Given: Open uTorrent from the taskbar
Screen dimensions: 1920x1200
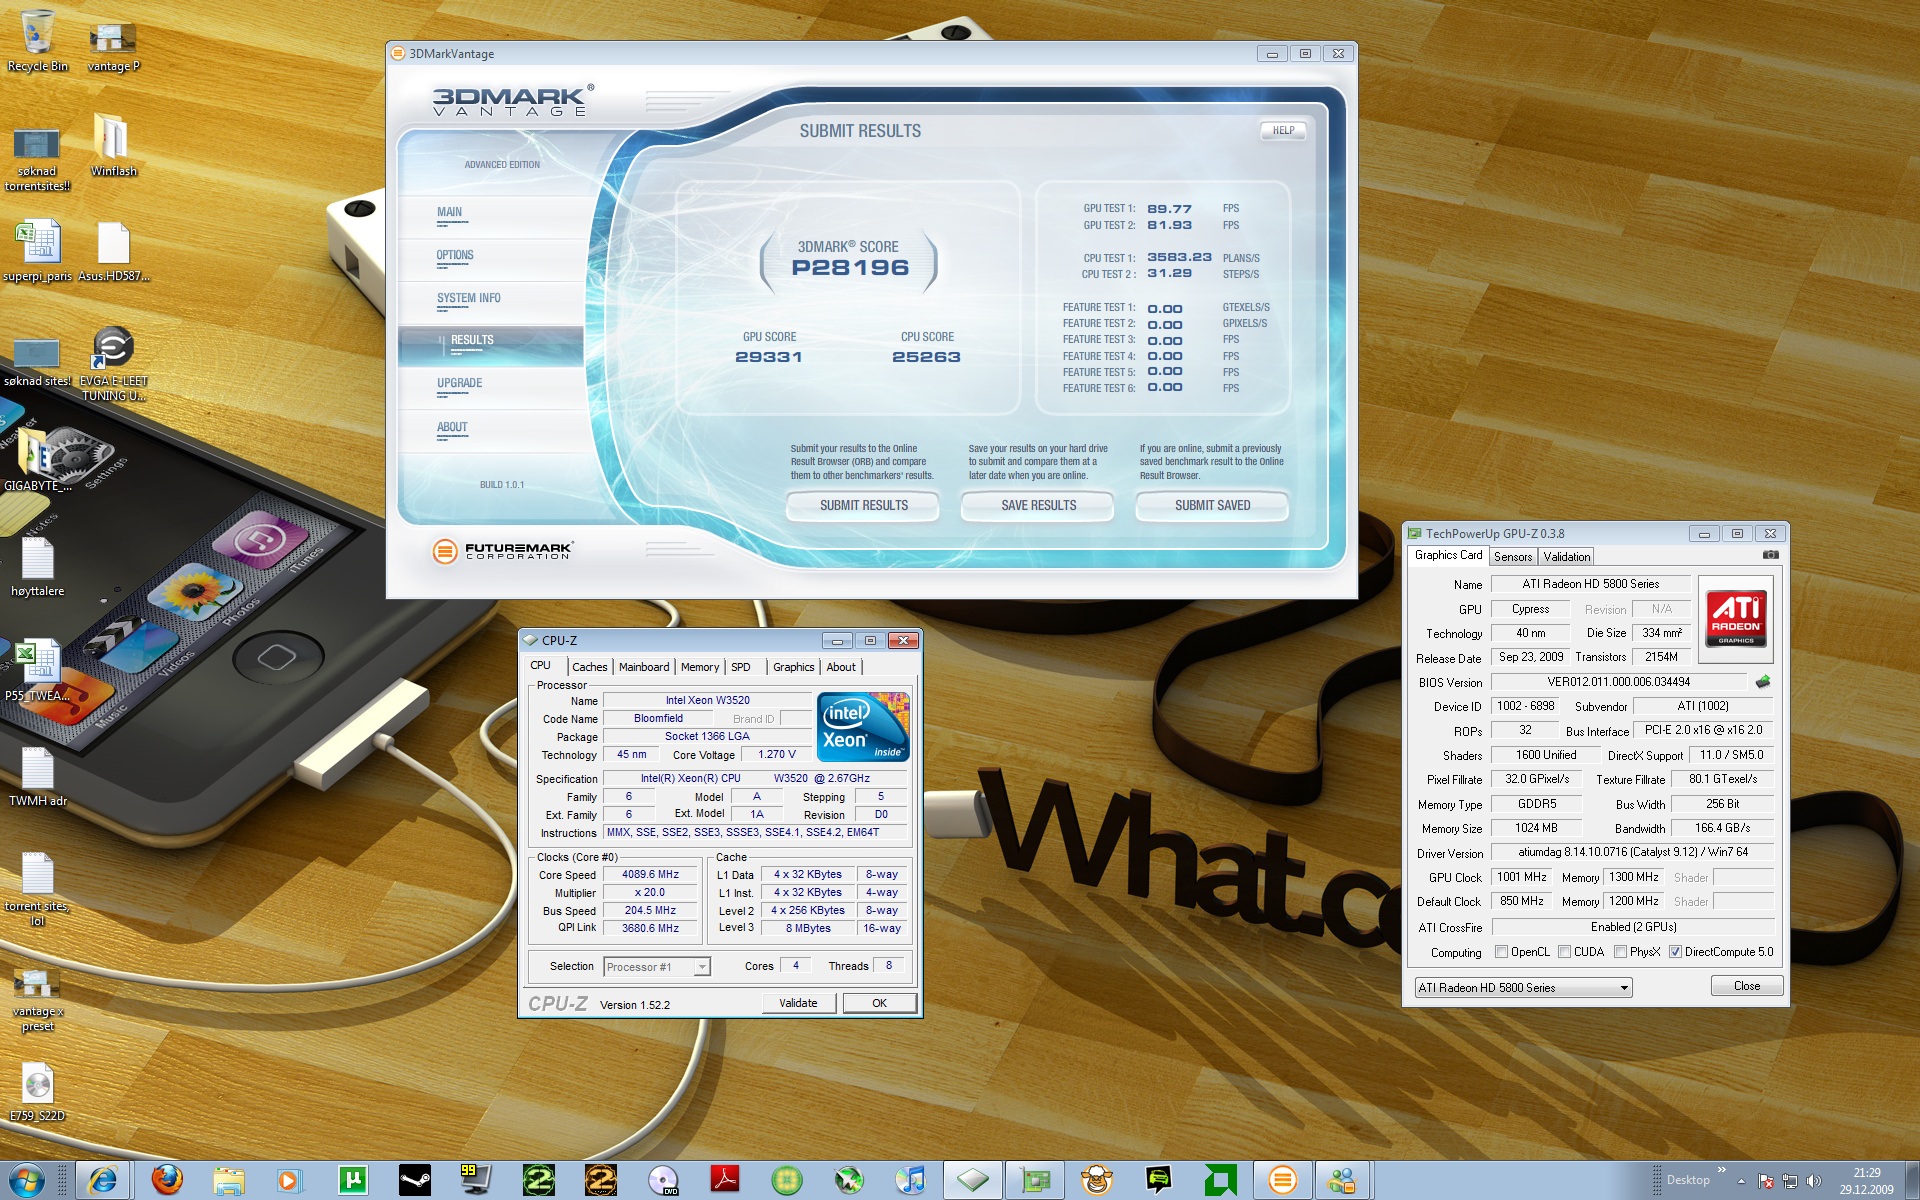Looking at the screenshot, I should (352, 1181).
